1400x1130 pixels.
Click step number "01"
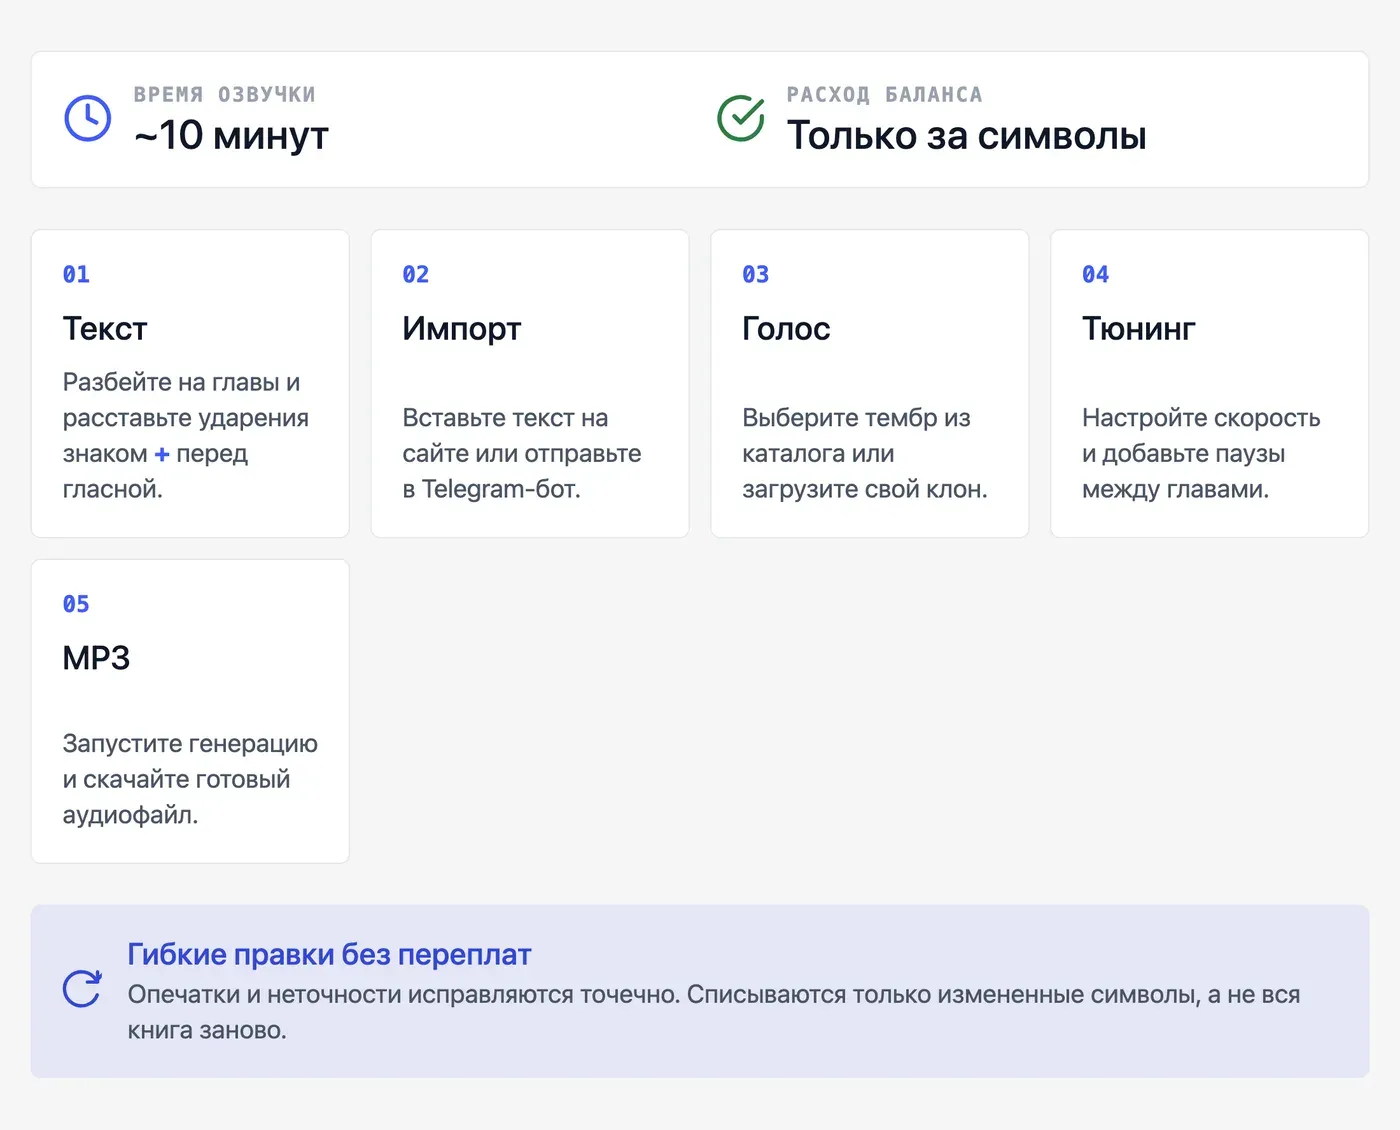pyautogui.click(x=76, y=275)
